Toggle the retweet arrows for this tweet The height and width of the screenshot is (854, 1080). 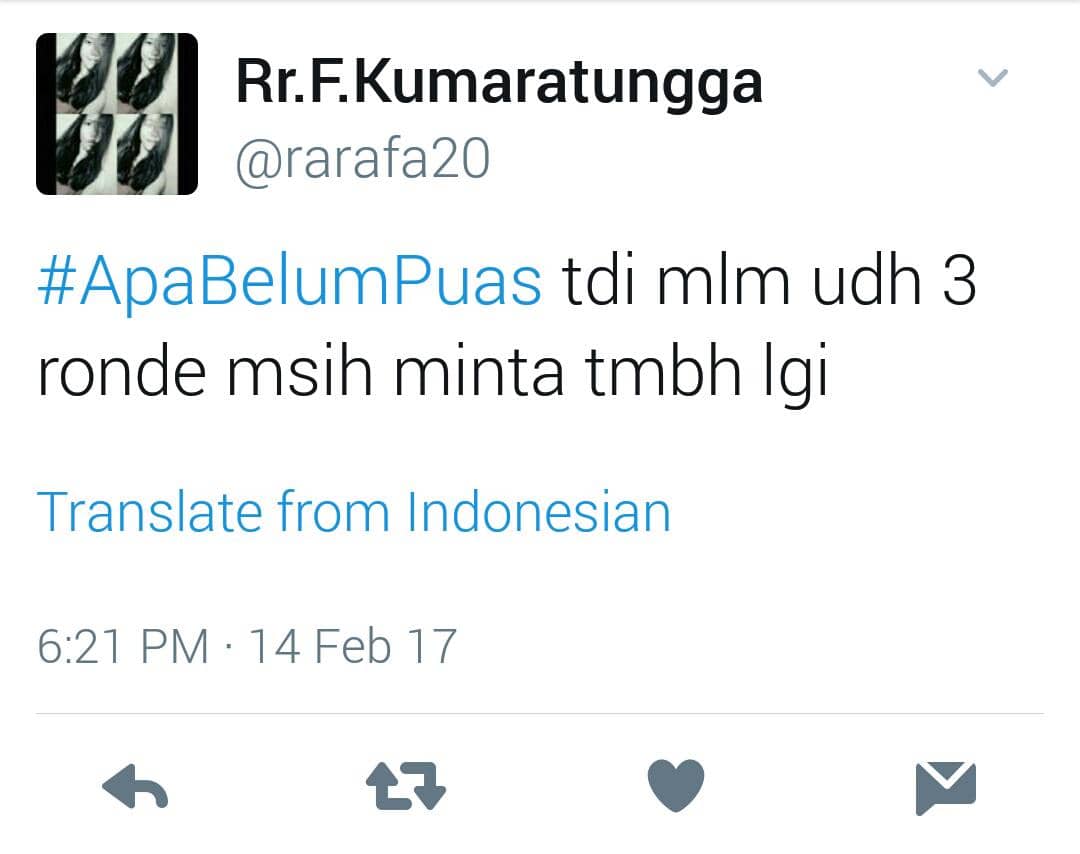[x=406, y=785]
